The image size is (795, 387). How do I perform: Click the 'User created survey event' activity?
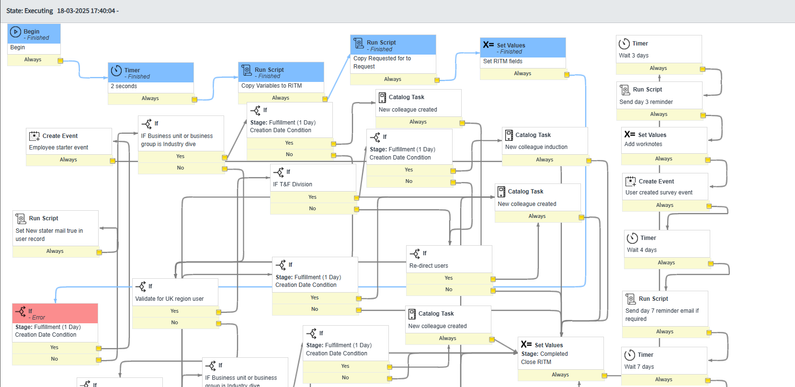point(665,193)
